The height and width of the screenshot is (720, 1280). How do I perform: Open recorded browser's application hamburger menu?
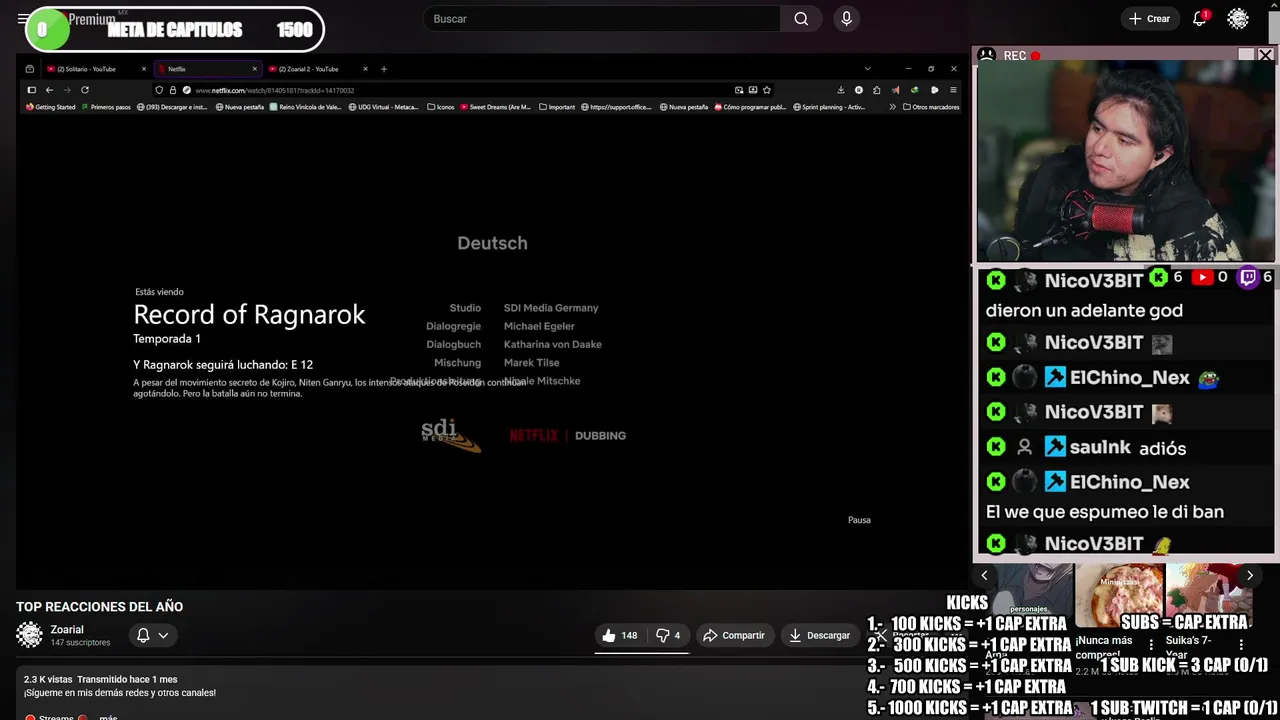tap(953, 90)
